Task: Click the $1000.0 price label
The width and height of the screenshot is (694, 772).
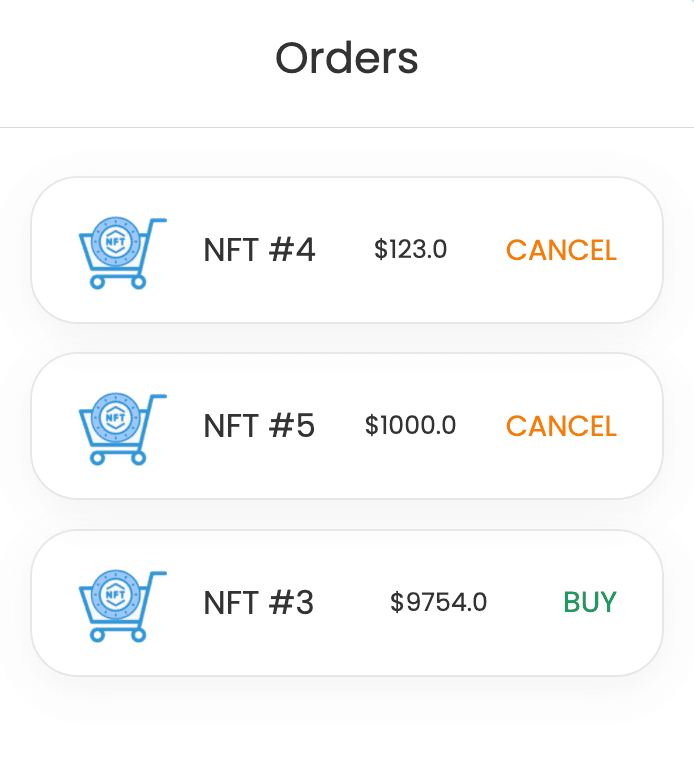Action: (x=410, y=425)
